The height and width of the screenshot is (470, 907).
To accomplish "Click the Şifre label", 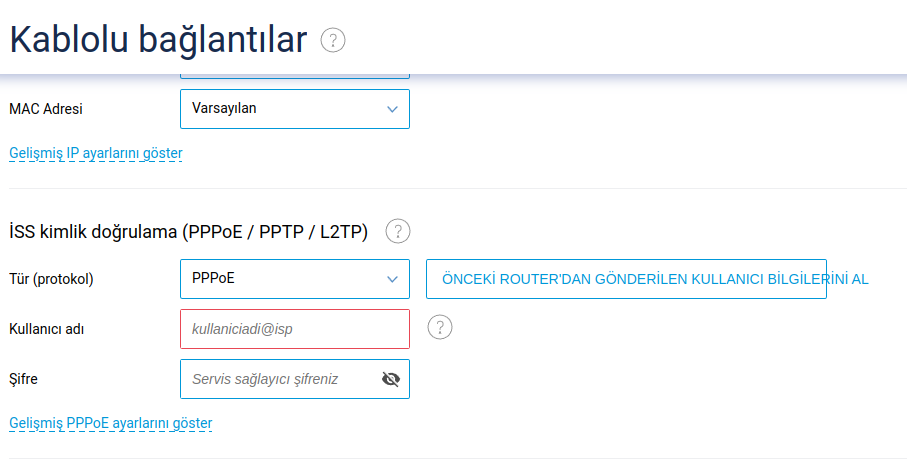I will [23, 379].
